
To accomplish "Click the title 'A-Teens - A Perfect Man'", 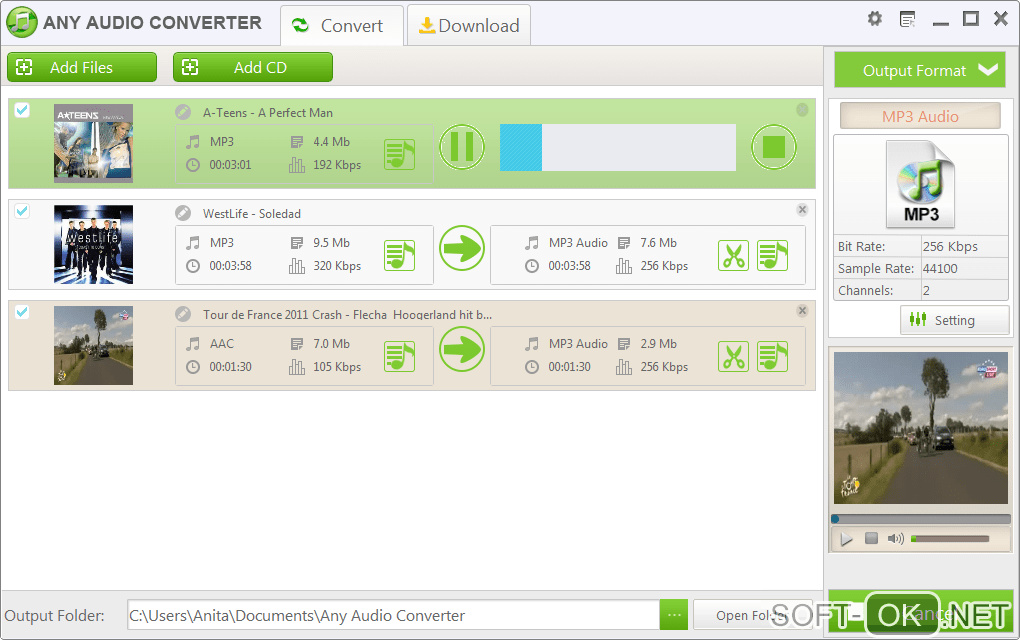I will [x=267, y=113].
